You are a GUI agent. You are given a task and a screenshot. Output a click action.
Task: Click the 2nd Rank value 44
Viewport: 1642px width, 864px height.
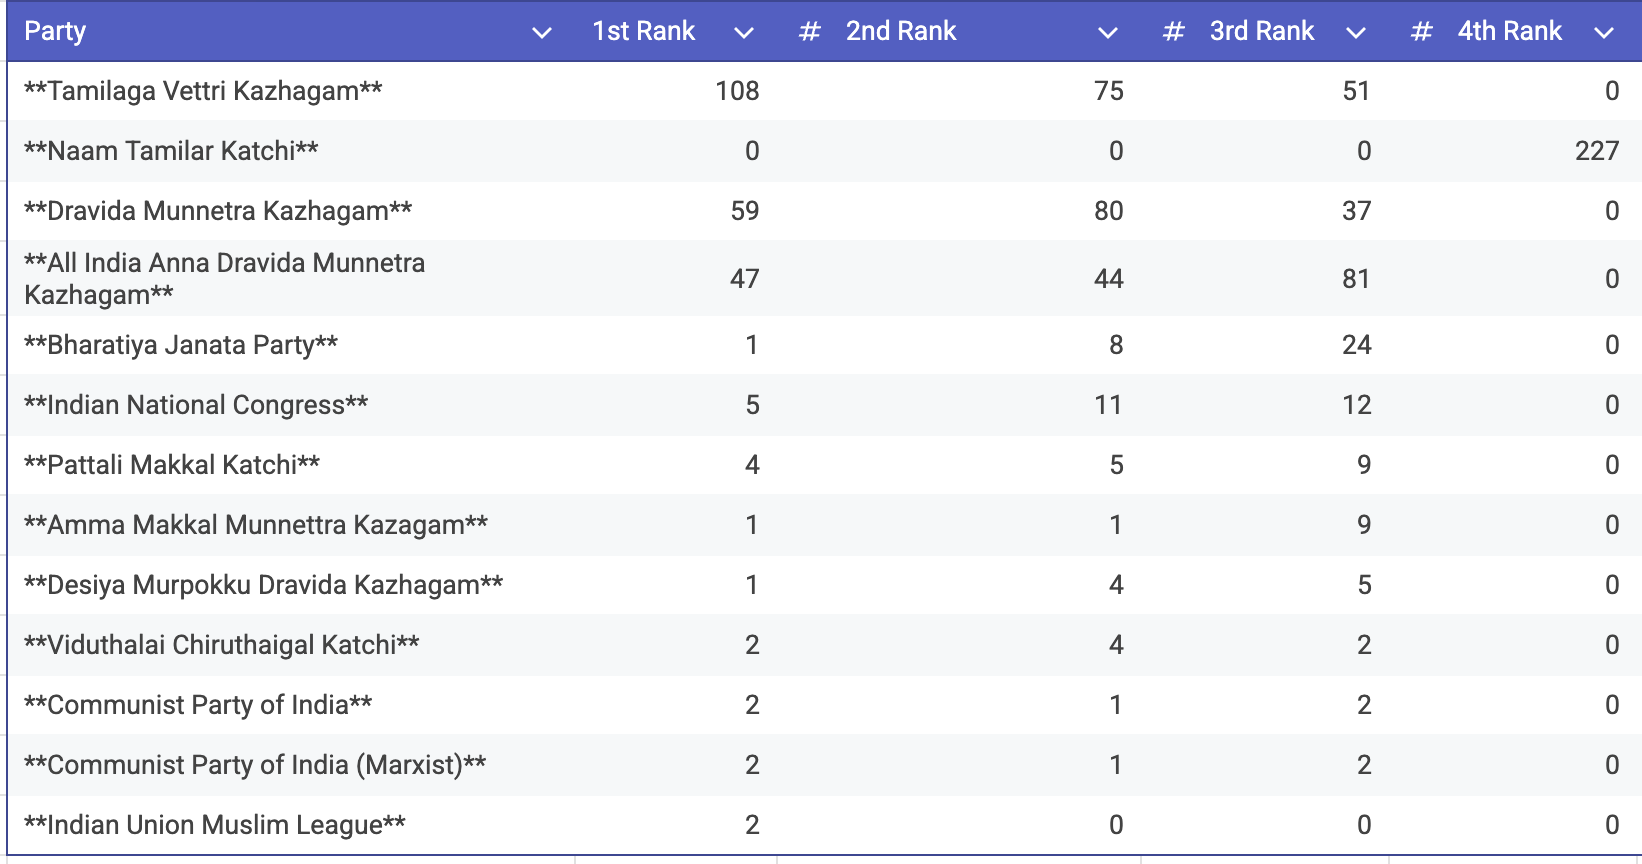tap(1109, 279)
